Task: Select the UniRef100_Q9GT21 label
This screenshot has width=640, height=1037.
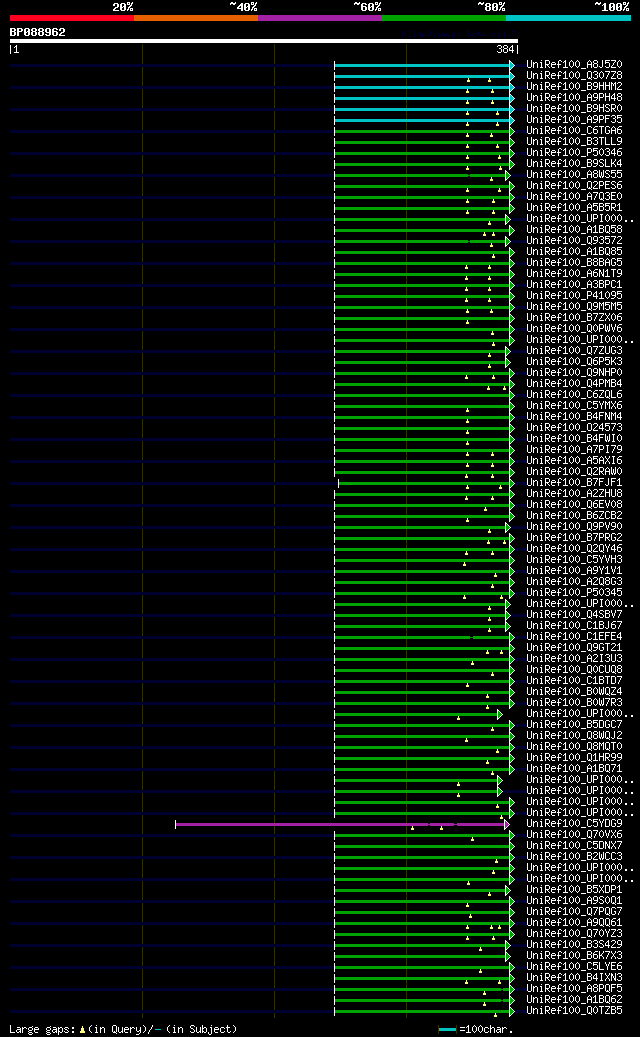Action: [574, 647]
